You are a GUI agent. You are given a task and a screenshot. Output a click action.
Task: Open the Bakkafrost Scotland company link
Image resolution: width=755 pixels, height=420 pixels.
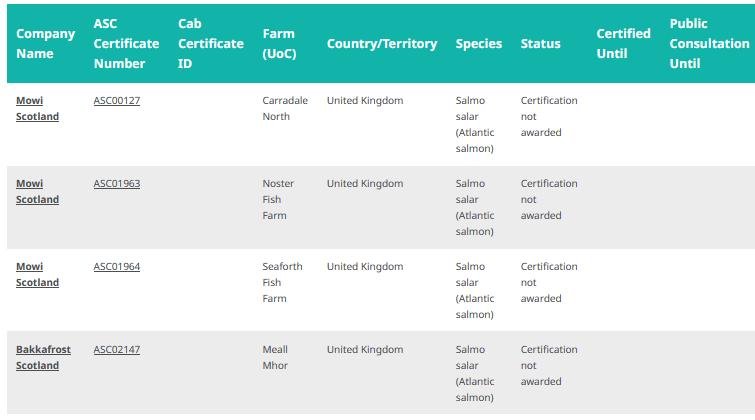(x=43, y=358)
